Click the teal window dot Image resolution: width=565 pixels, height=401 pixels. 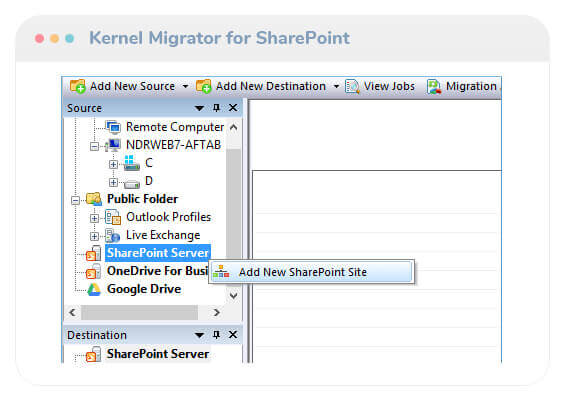tap(70, 38)
